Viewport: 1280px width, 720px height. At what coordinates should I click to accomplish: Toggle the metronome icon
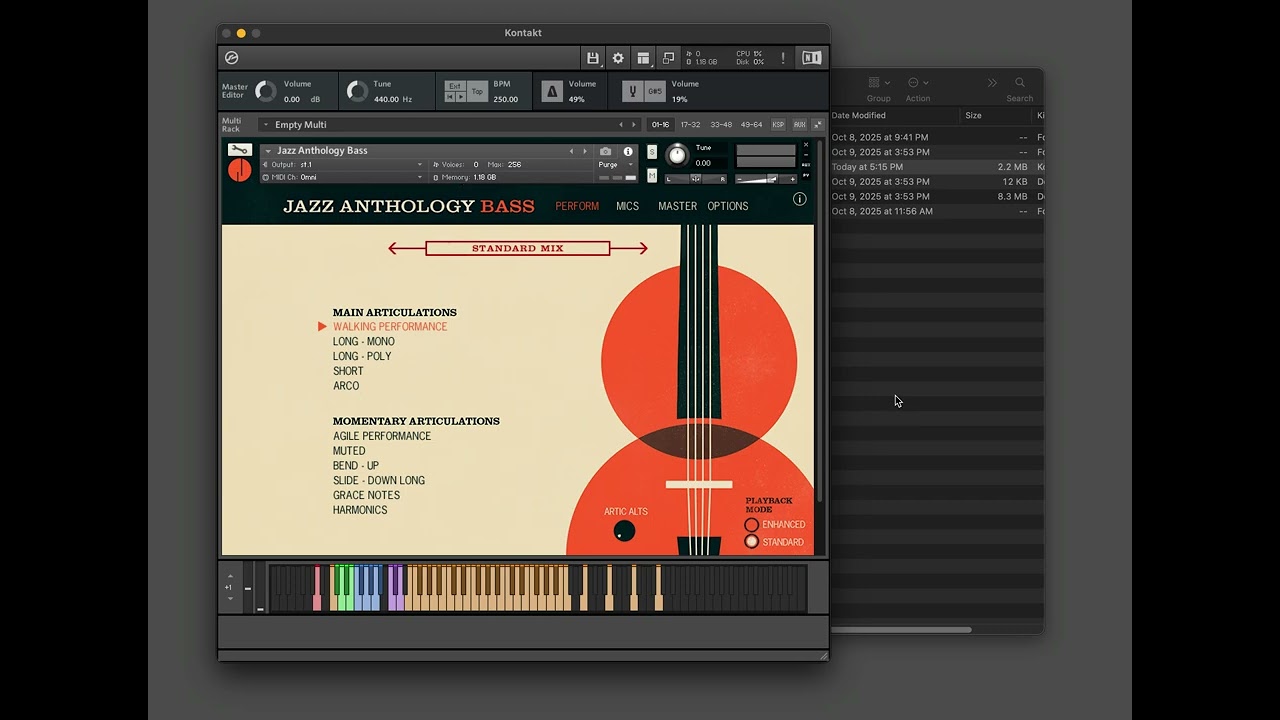click(x=551, y=92)
